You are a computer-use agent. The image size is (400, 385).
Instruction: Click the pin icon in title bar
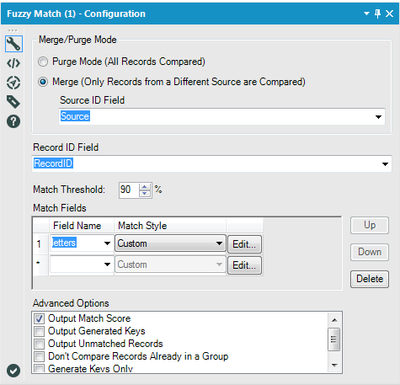coord(378,14)
